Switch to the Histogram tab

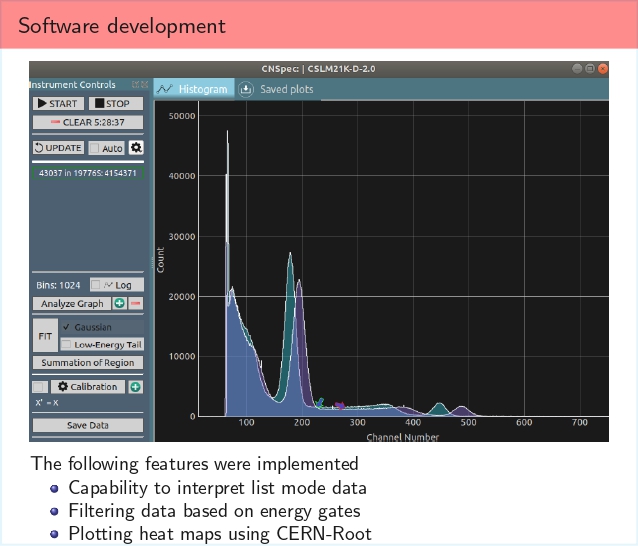tap(194, 89)
